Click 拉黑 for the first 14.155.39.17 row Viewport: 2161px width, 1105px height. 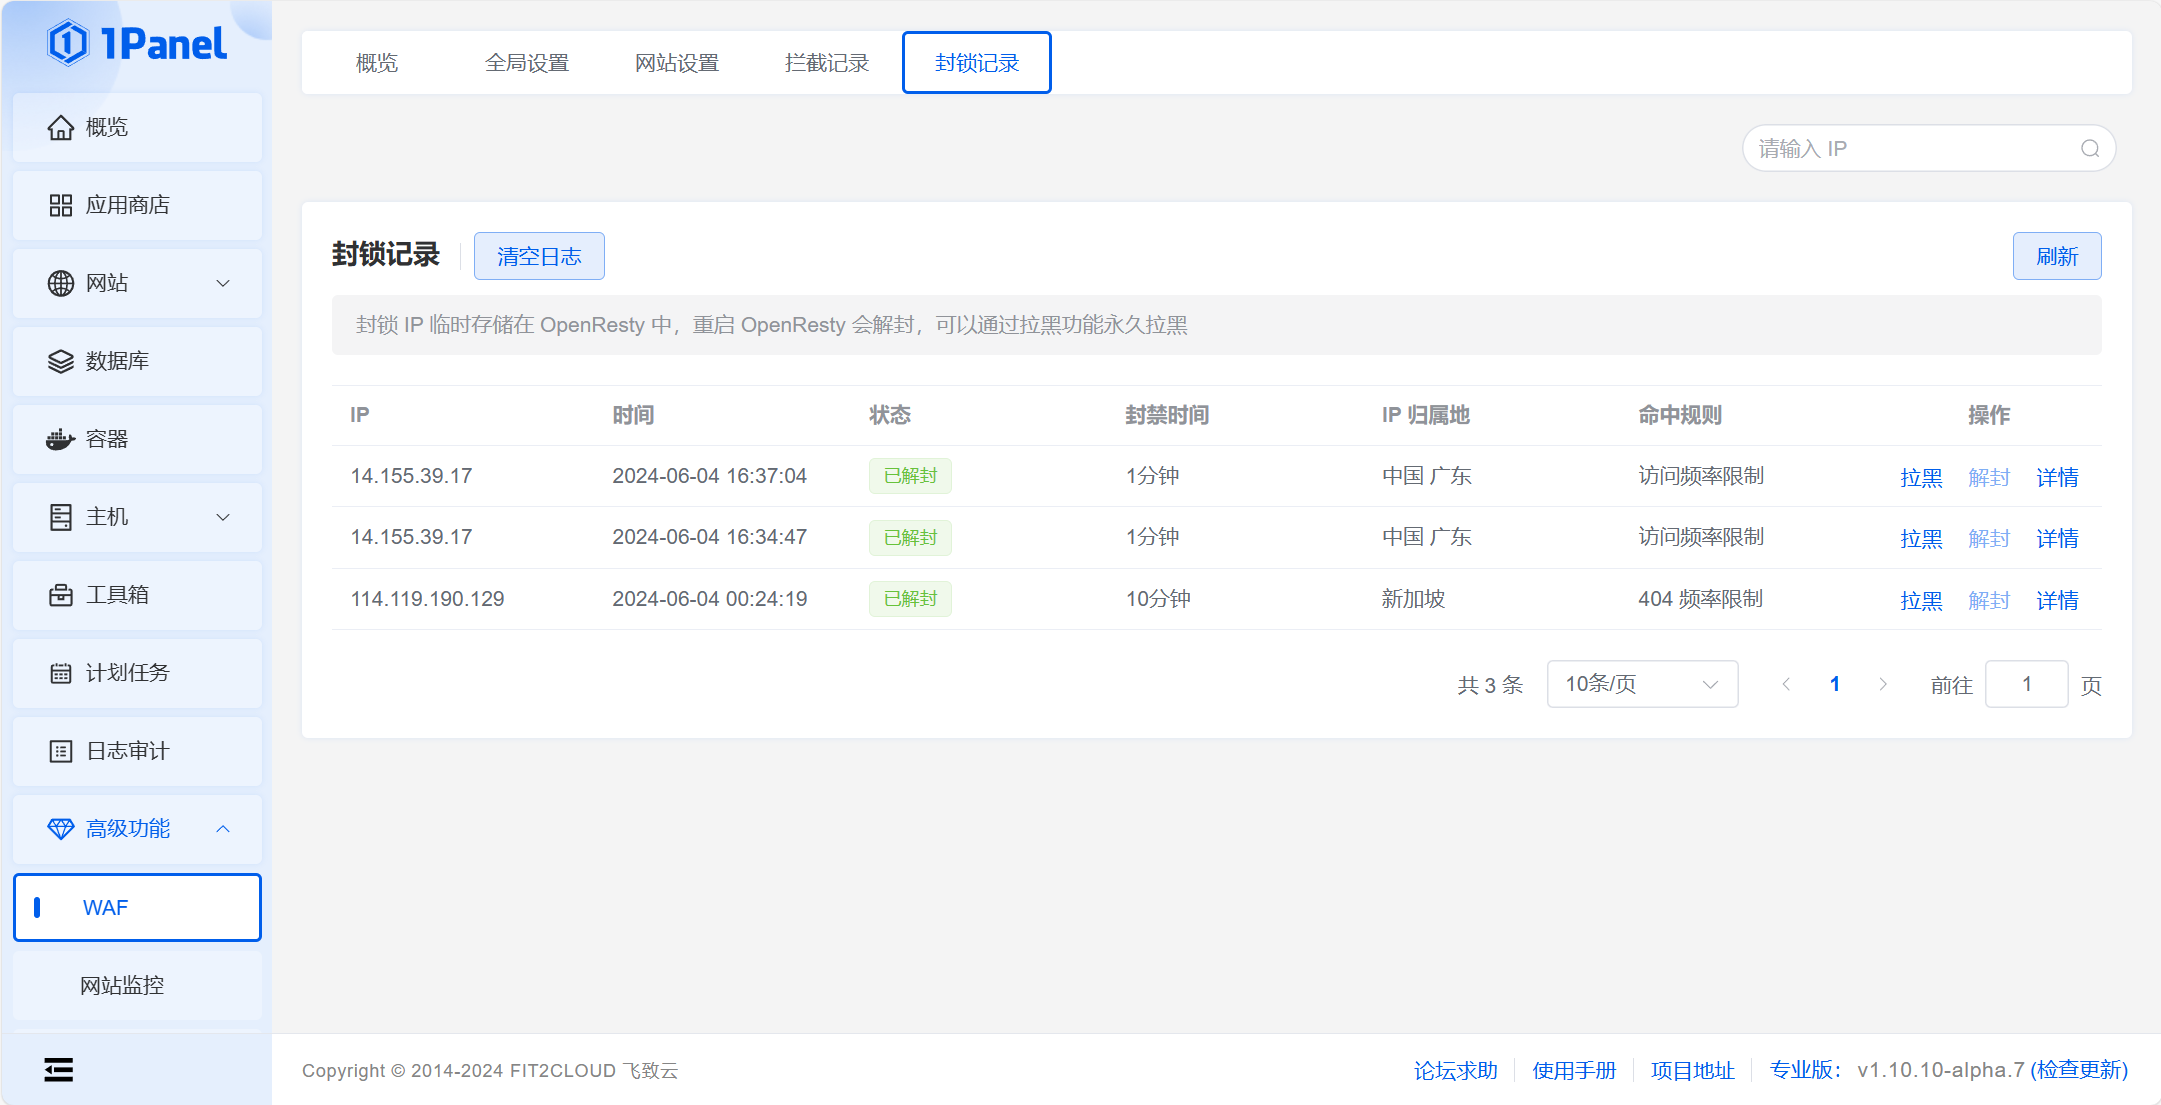[x=1920, y=477]
